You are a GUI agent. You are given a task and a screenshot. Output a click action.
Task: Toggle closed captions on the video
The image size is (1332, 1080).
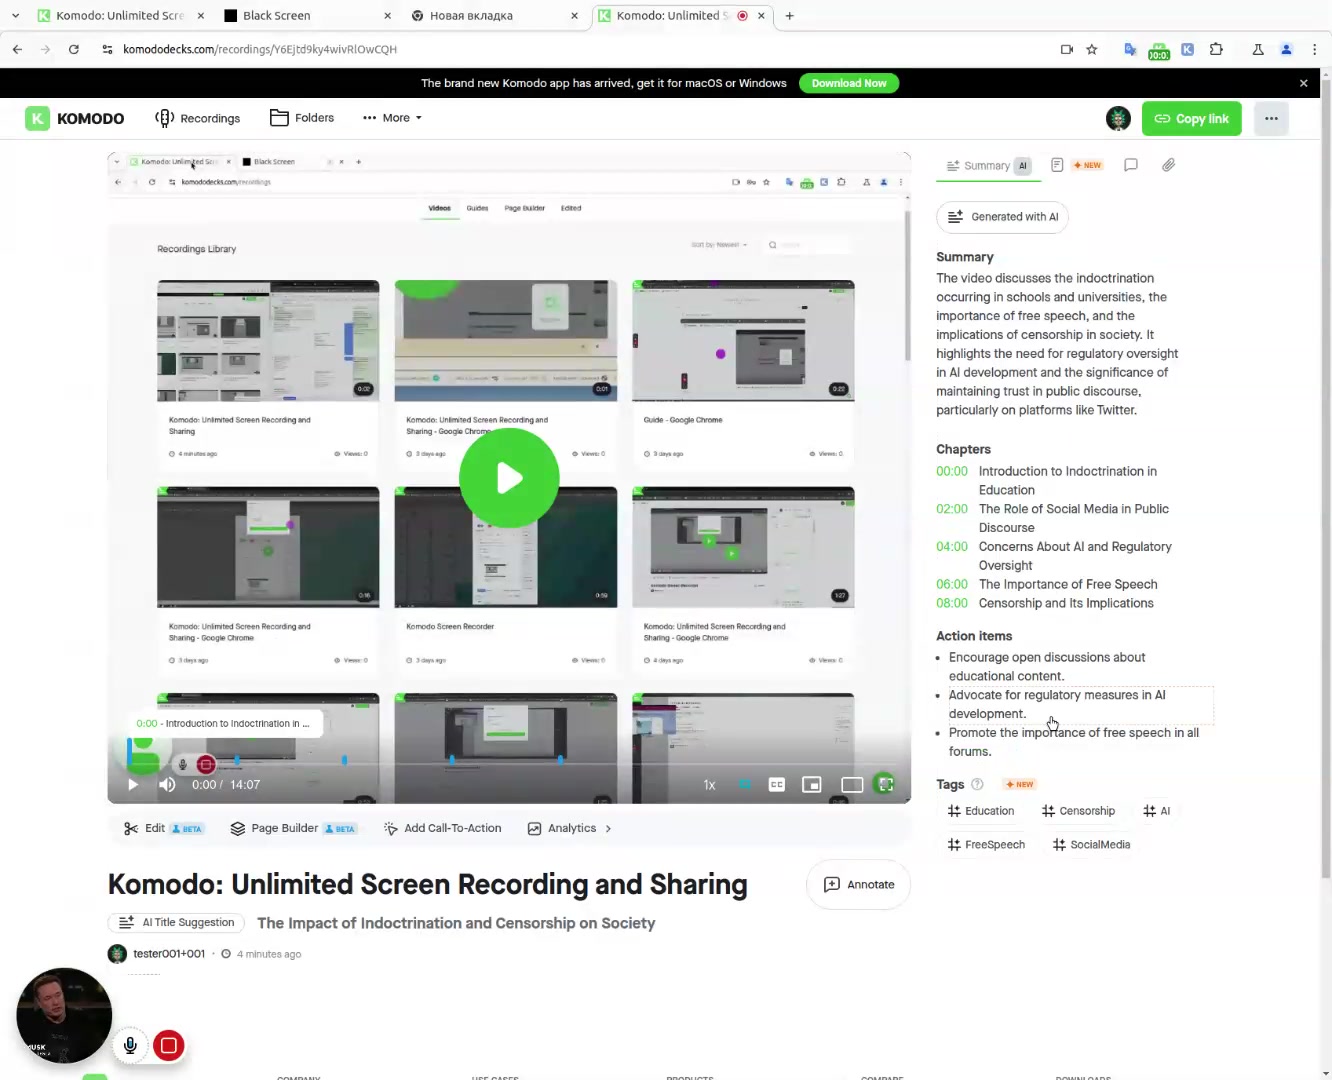[x=776, y=785]
